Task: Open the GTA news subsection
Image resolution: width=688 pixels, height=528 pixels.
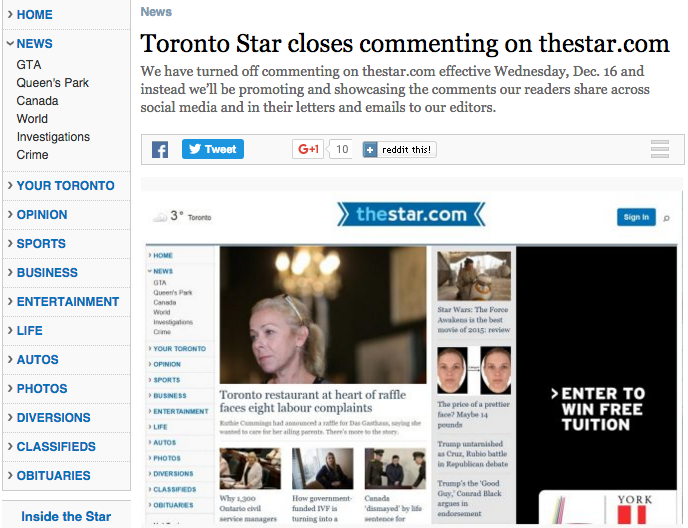Action: [x=29, y=65]
